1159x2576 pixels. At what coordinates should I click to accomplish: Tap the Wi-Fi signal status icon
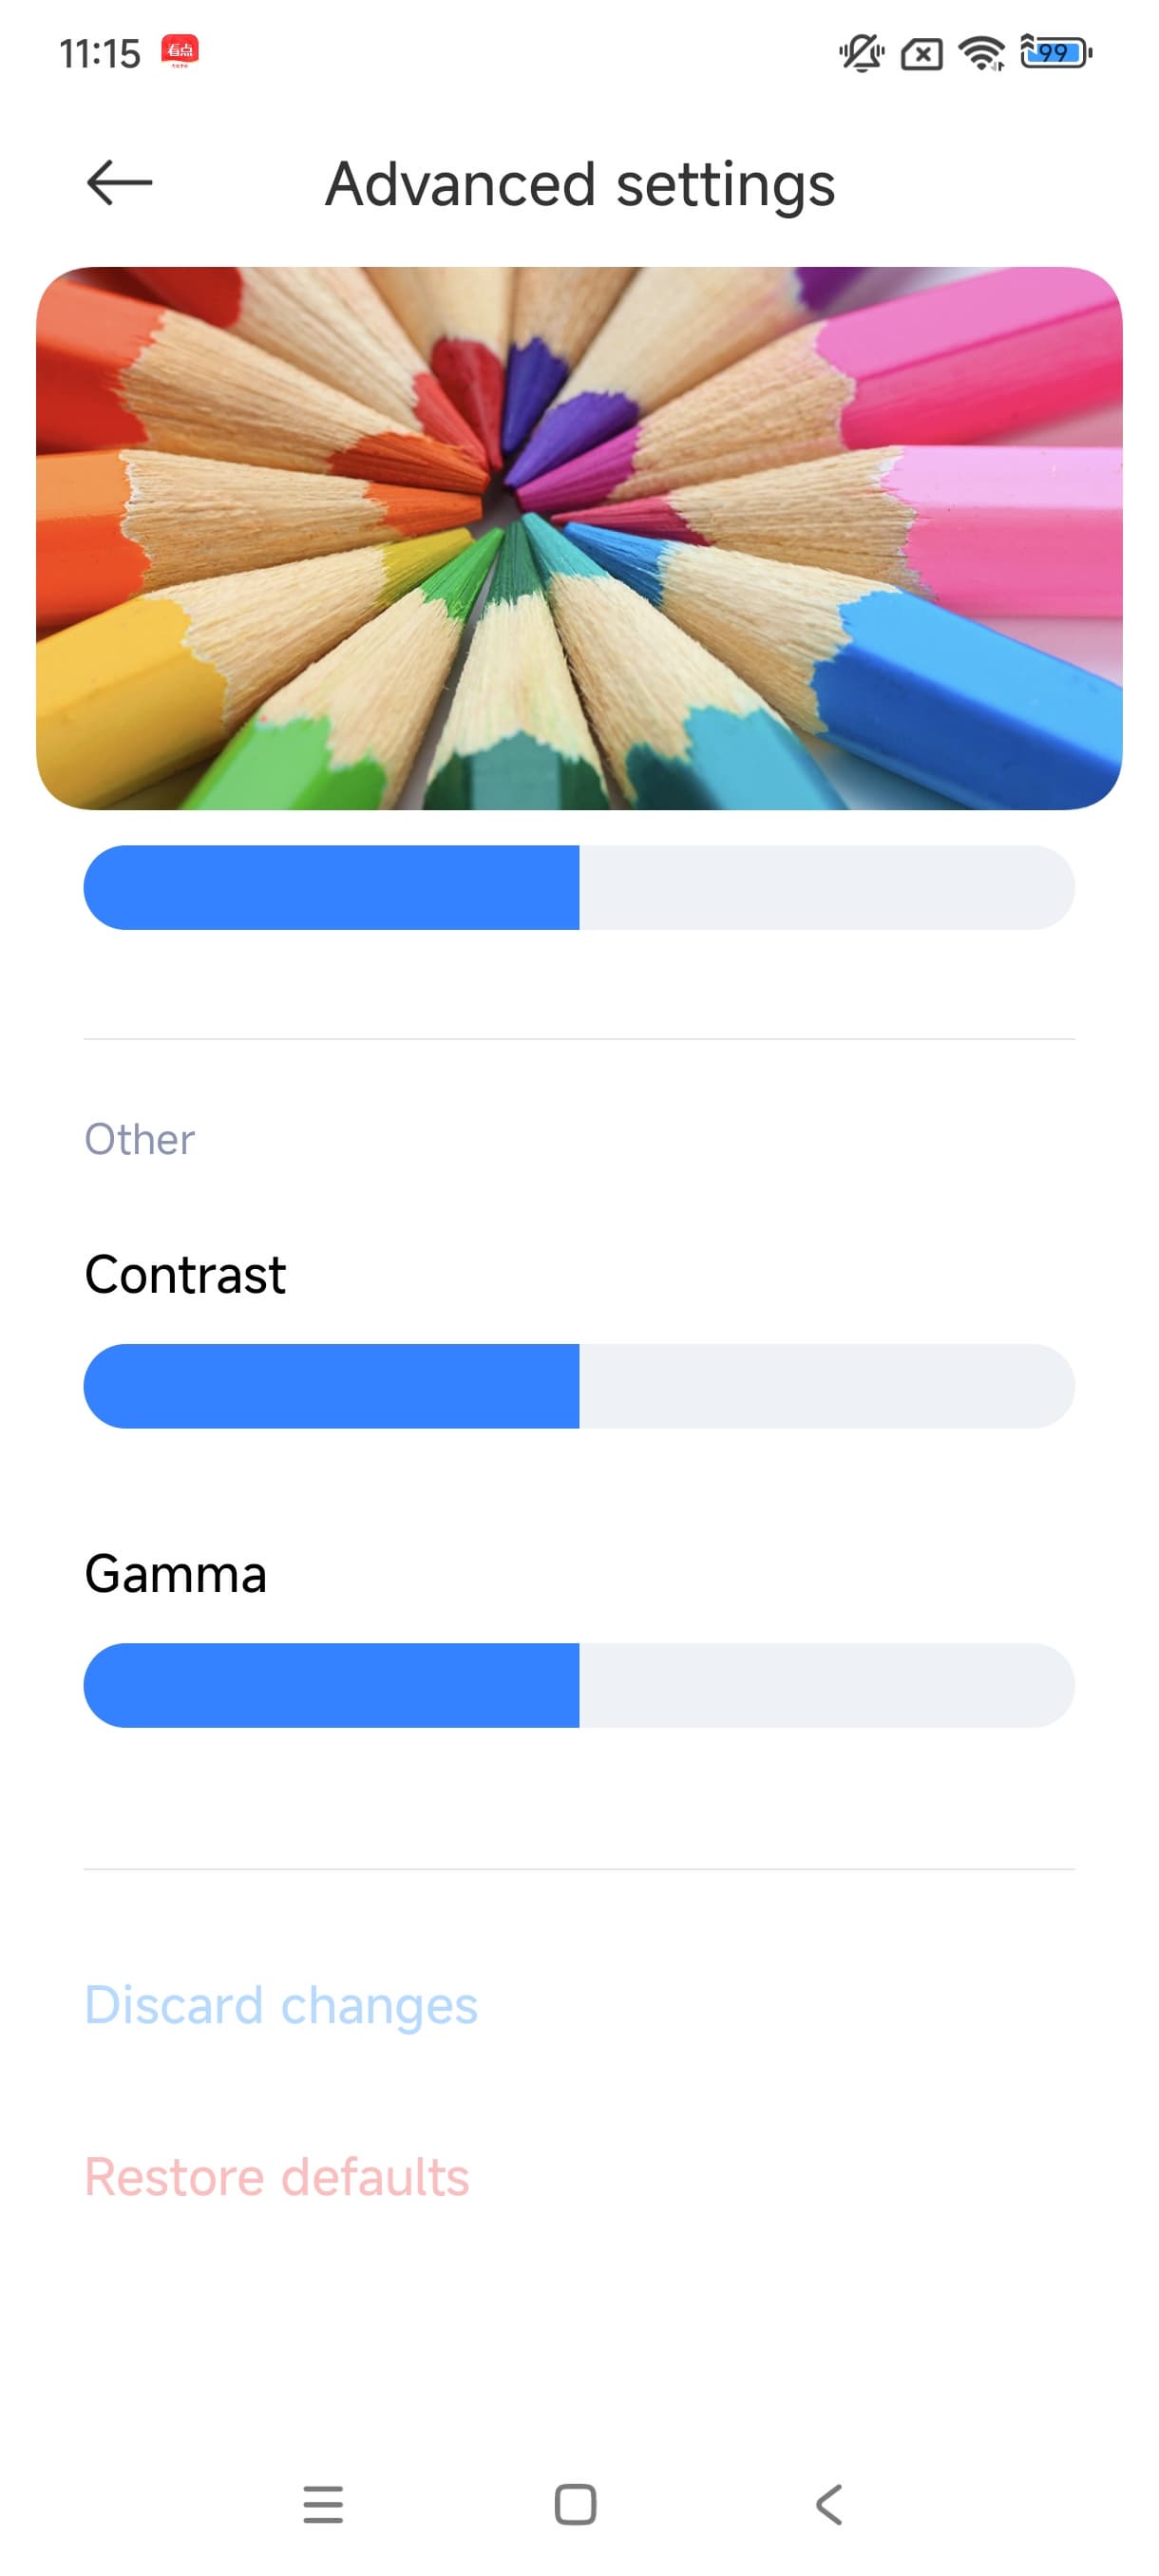pyautogui.click(x=981, y=53)
